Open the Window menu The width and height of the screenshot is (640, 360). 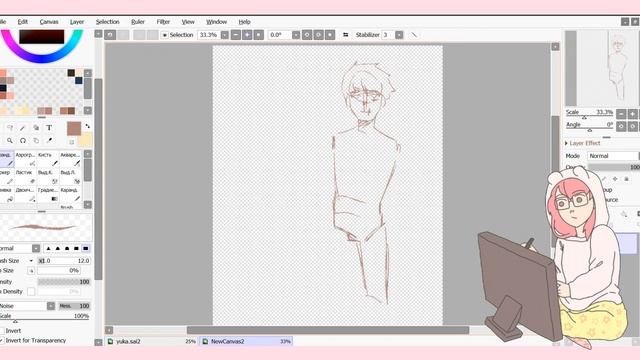[x=216, y=22]
